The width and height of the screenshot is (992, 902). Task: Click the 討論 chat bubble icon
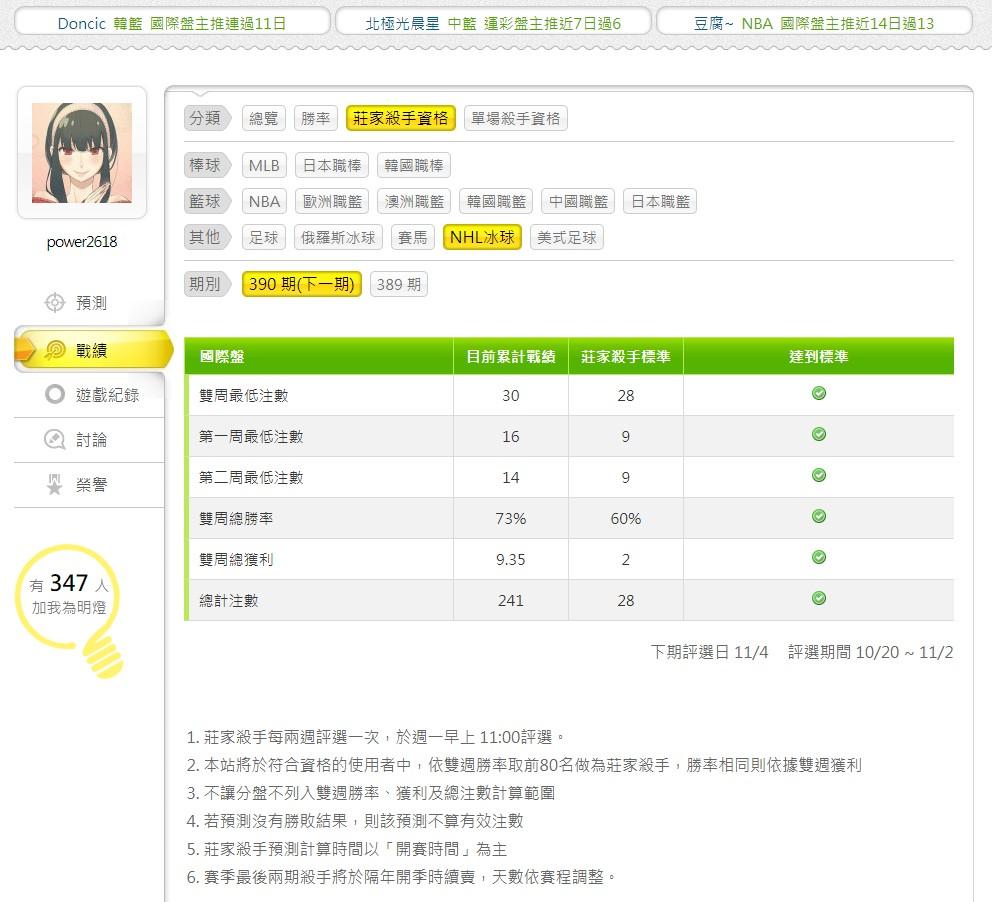(55, 440)
